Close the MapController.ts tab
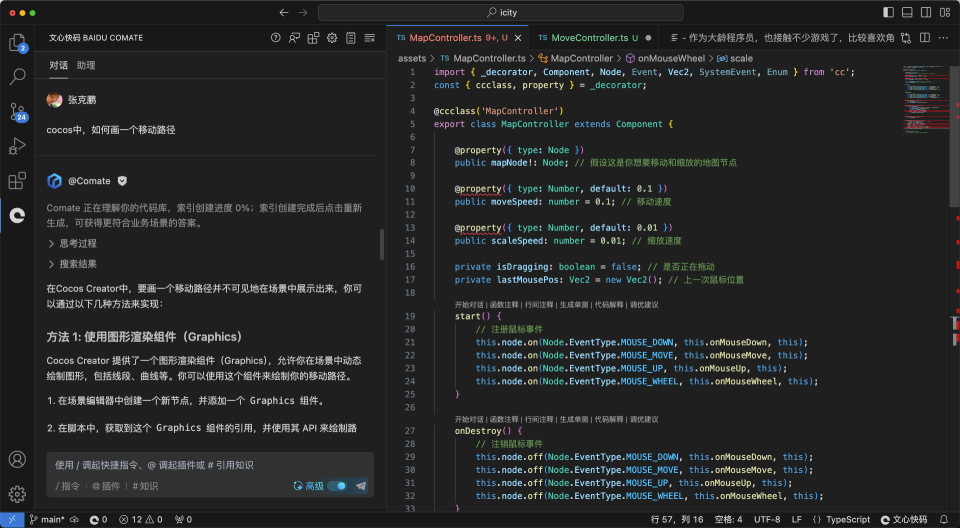Screen dimensions: 960x528 [x=518, y=38]
